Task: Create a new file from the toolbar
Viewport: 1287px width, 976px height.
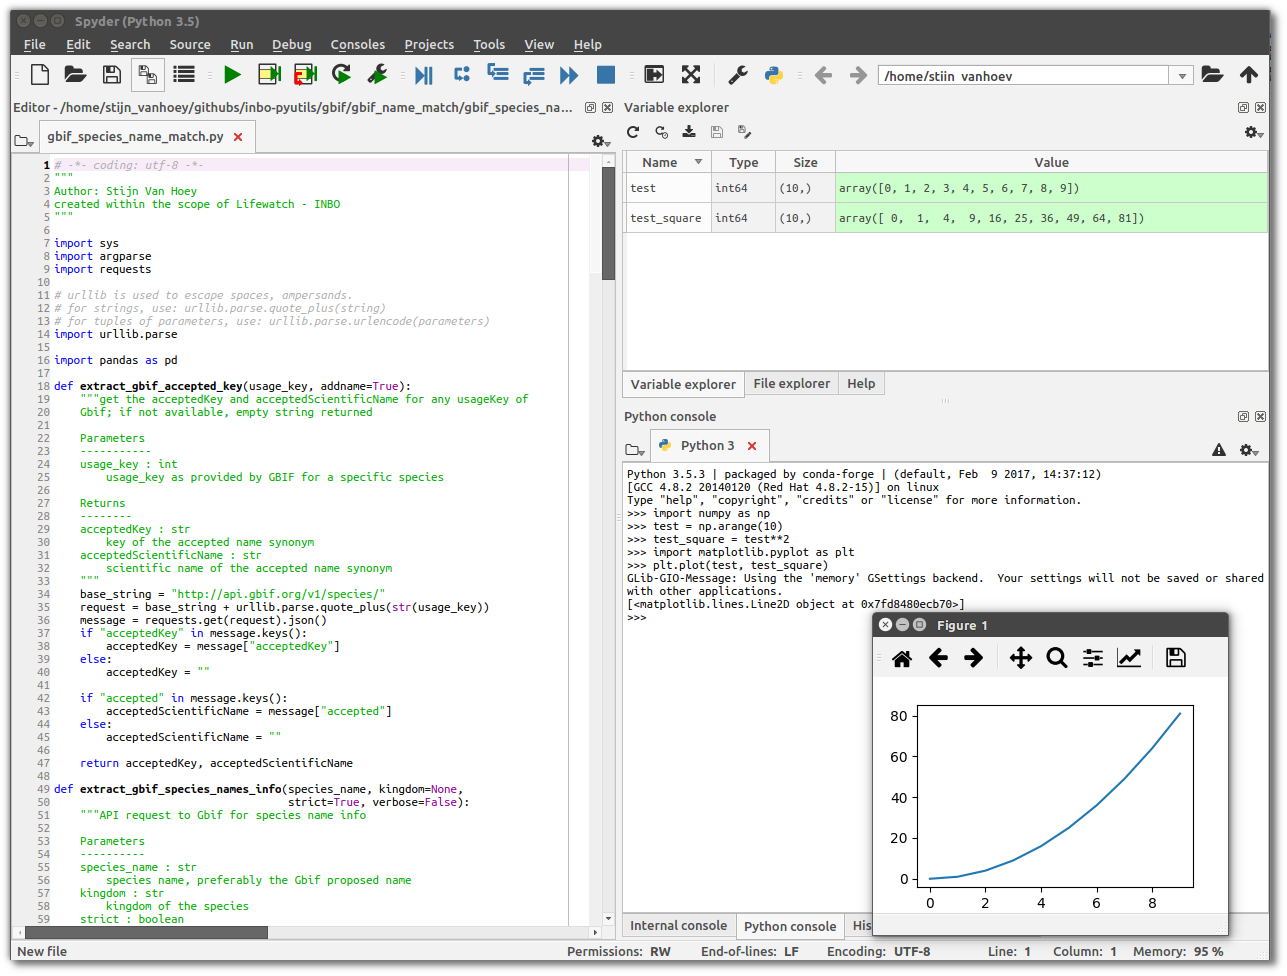Action: click(x=40, y=74)
